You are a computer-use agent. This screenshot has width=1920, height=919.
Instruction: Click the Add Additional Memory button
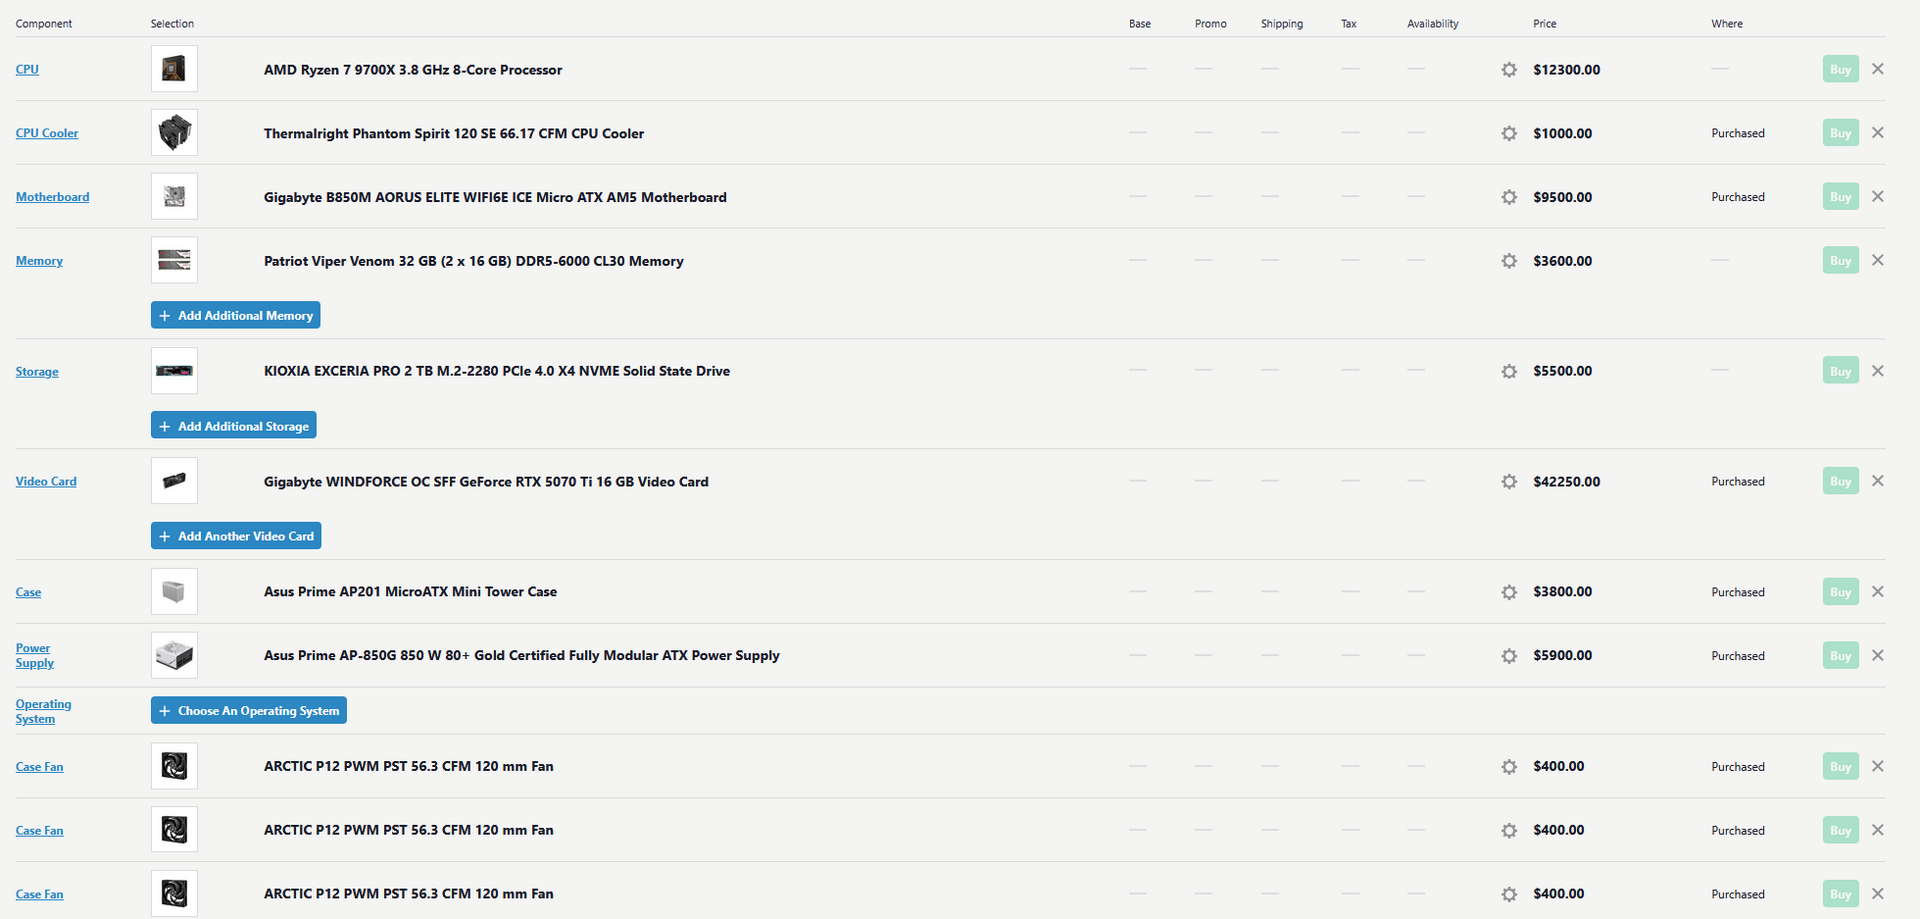click(236, 315)
